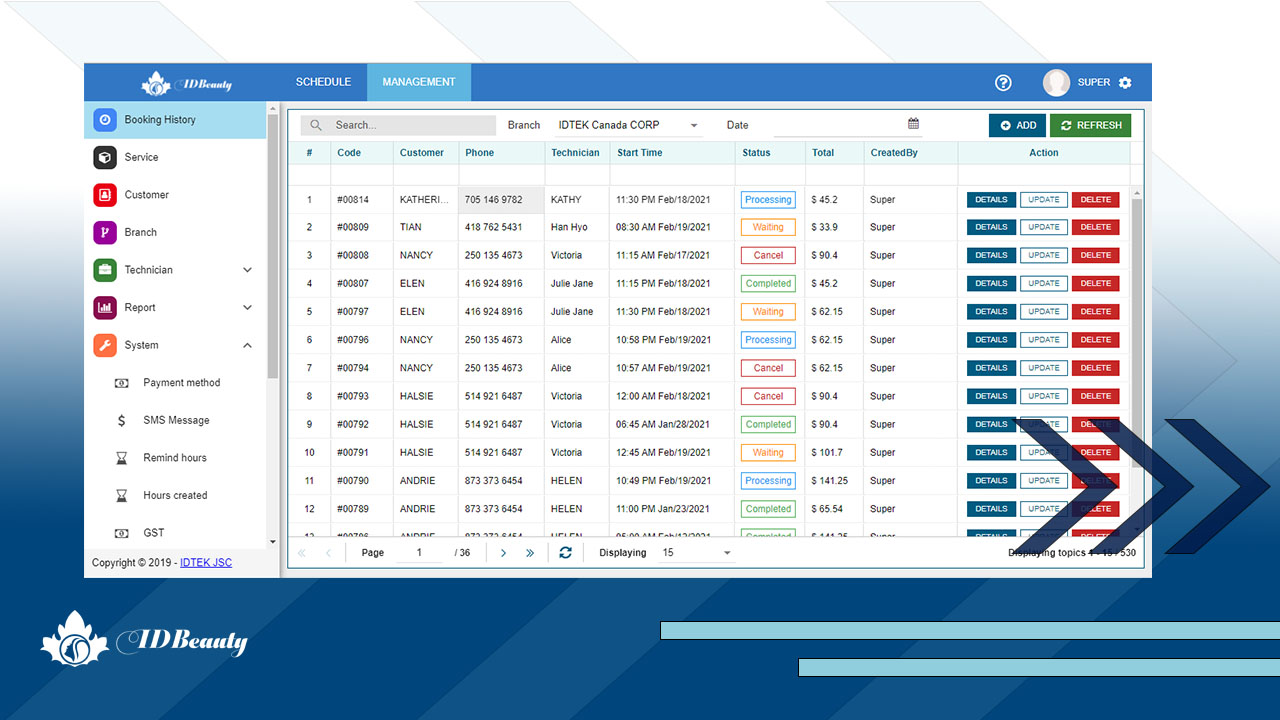Expand the Report sidebar section
The width and height of the screenshot is (1280, 720).
pos(247,308)
